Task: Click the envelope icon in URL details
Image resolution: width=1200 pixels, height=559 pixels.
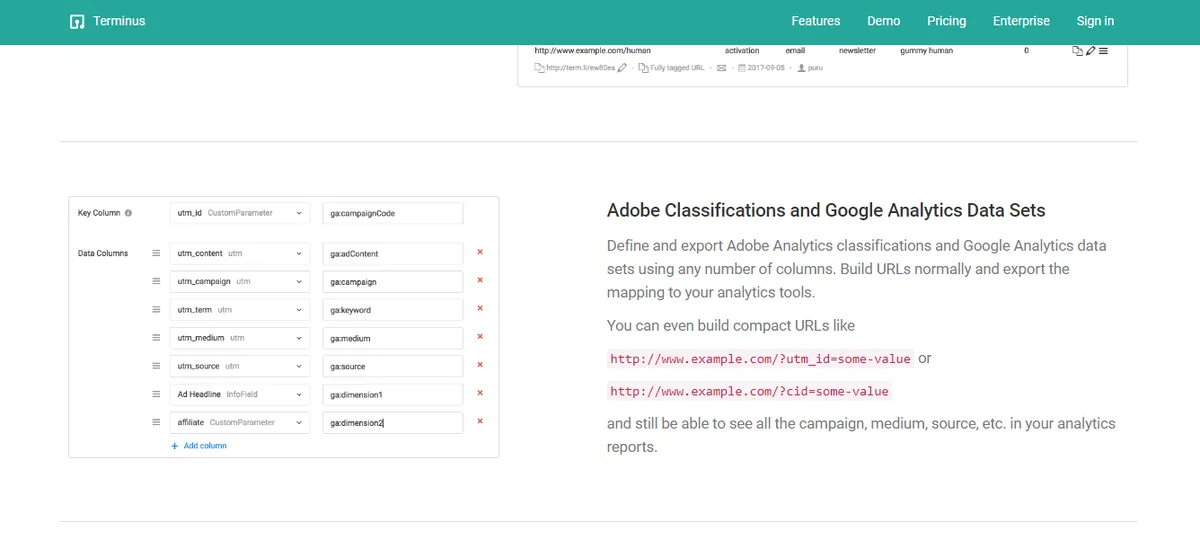Action: [721, 68]
